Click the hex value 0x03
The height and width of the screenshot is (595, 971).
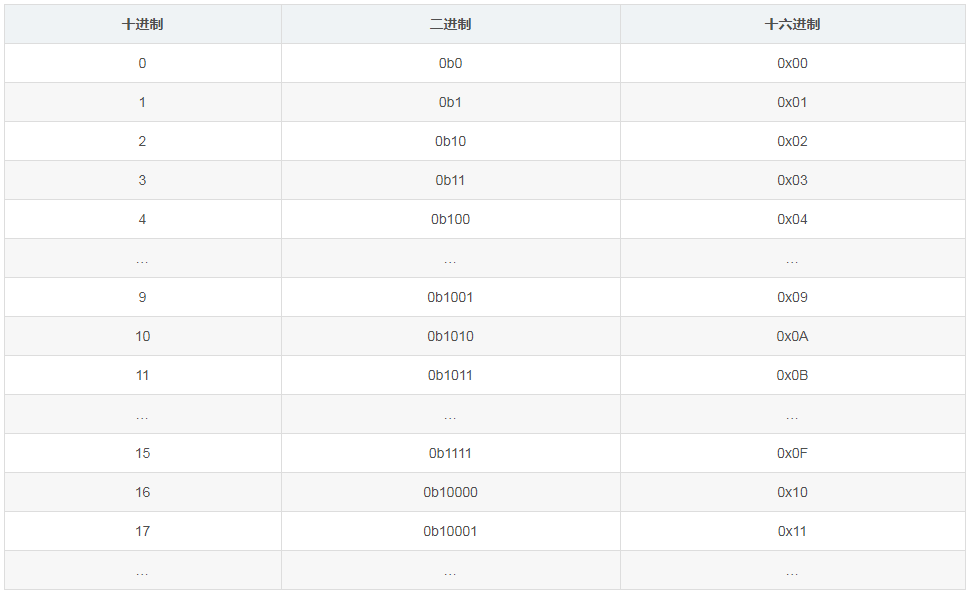click(x=792, y=180)
